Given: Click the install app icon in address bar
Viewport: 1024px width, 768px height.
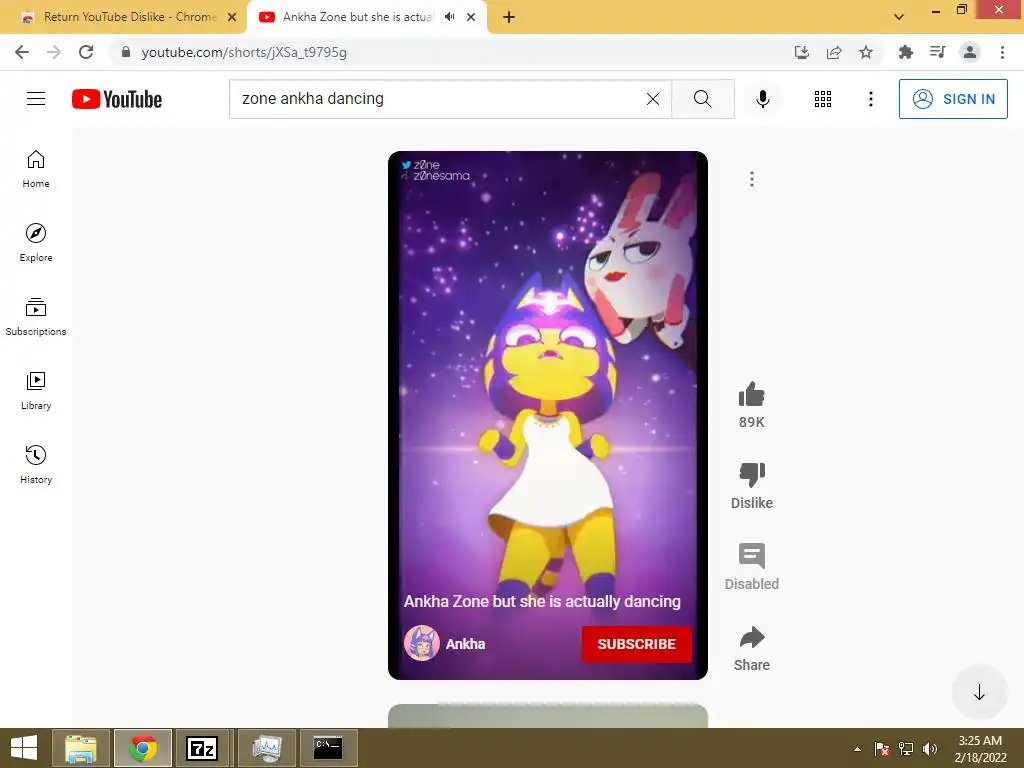Looking at the screenshot, I should click(x=801, y=52).
